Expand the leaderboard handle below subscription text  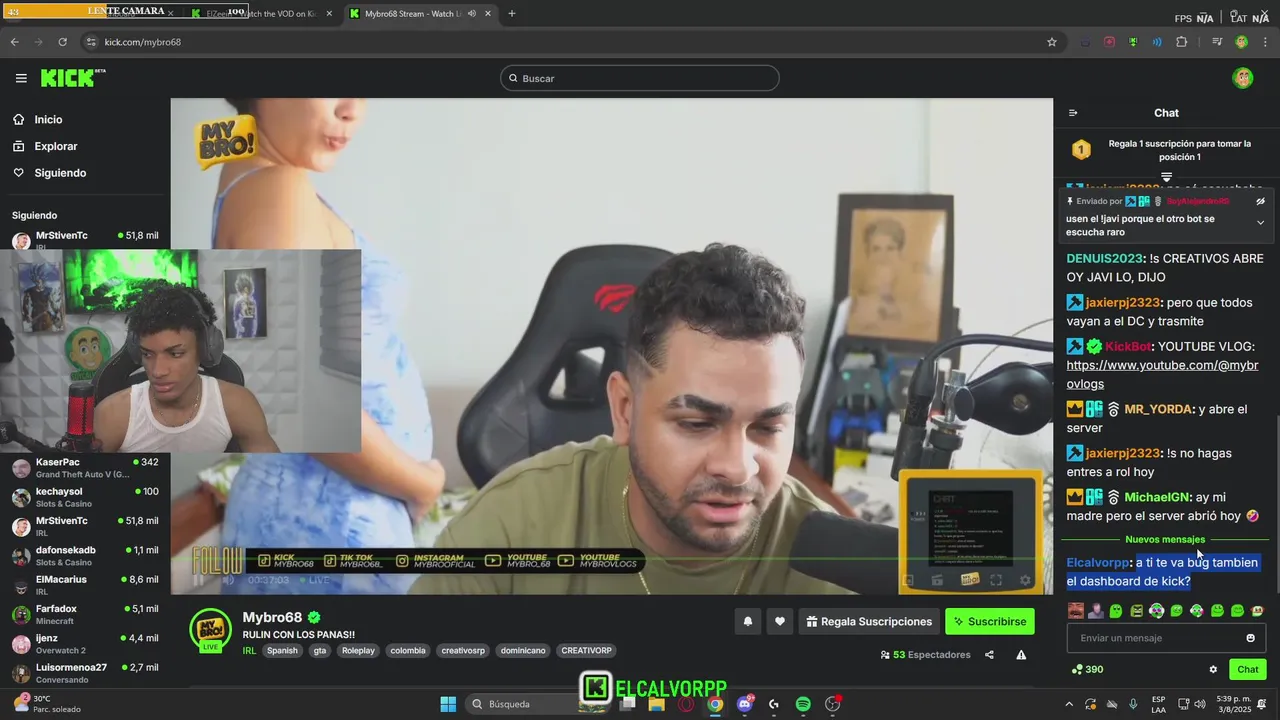[1166, 176]
